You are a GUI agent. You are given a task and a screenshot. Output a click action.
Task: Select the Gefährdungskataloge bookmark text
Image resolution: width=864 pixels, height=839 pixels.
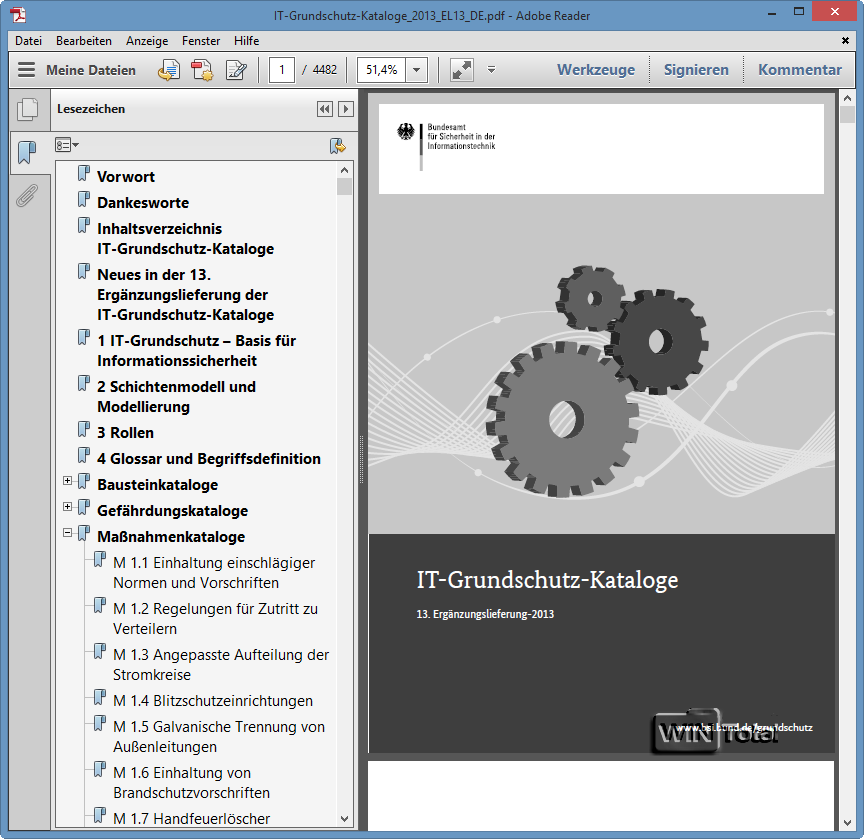[172, 511]
